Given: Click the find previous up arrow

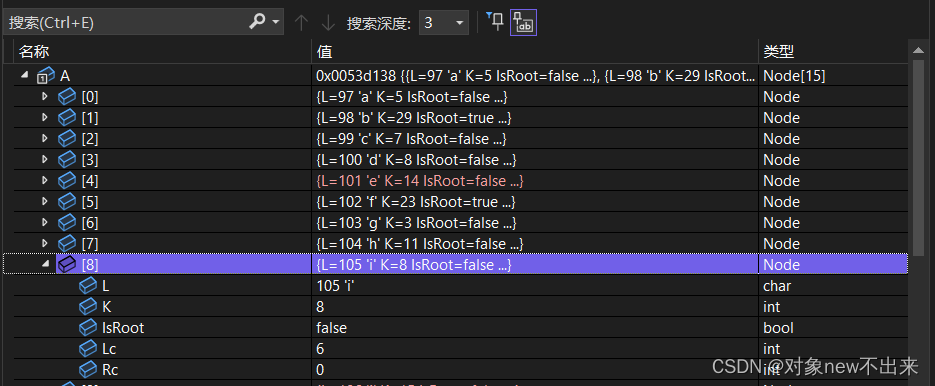Looking at the screenshot, I should (x=302, y=23).
